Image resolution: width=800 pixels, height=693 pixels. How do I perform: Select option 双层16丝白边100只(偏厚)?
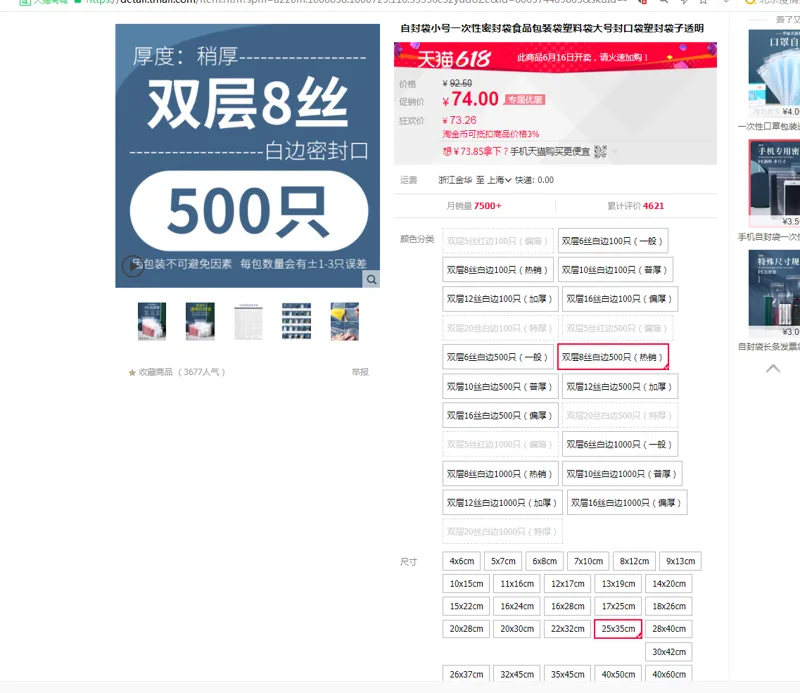[x=620, y=299]
